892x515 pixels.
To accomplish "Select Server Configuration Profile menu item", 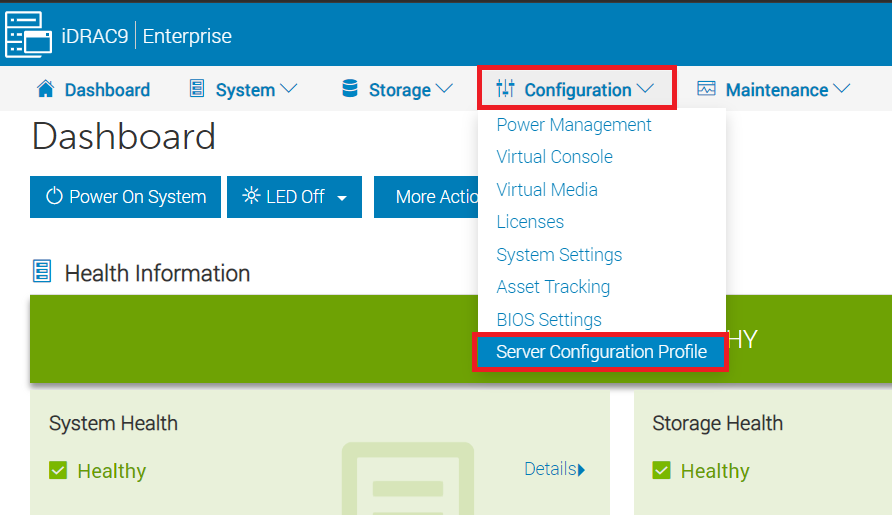I will (601, 352).
